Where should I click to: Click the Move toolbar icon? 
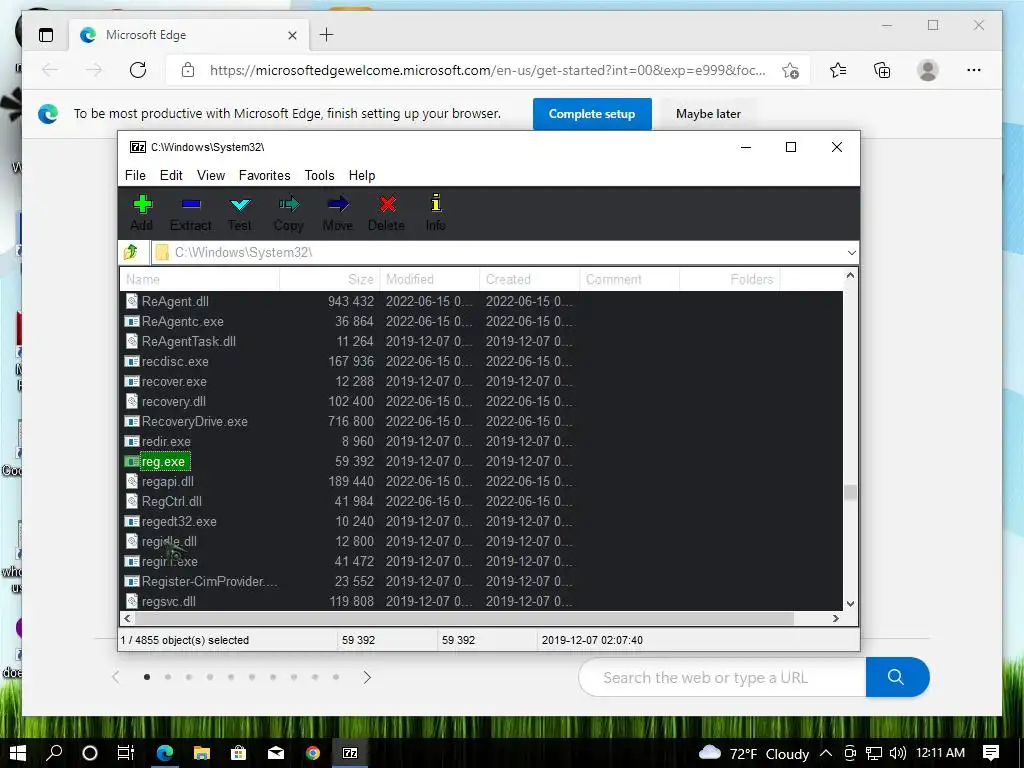338,213
